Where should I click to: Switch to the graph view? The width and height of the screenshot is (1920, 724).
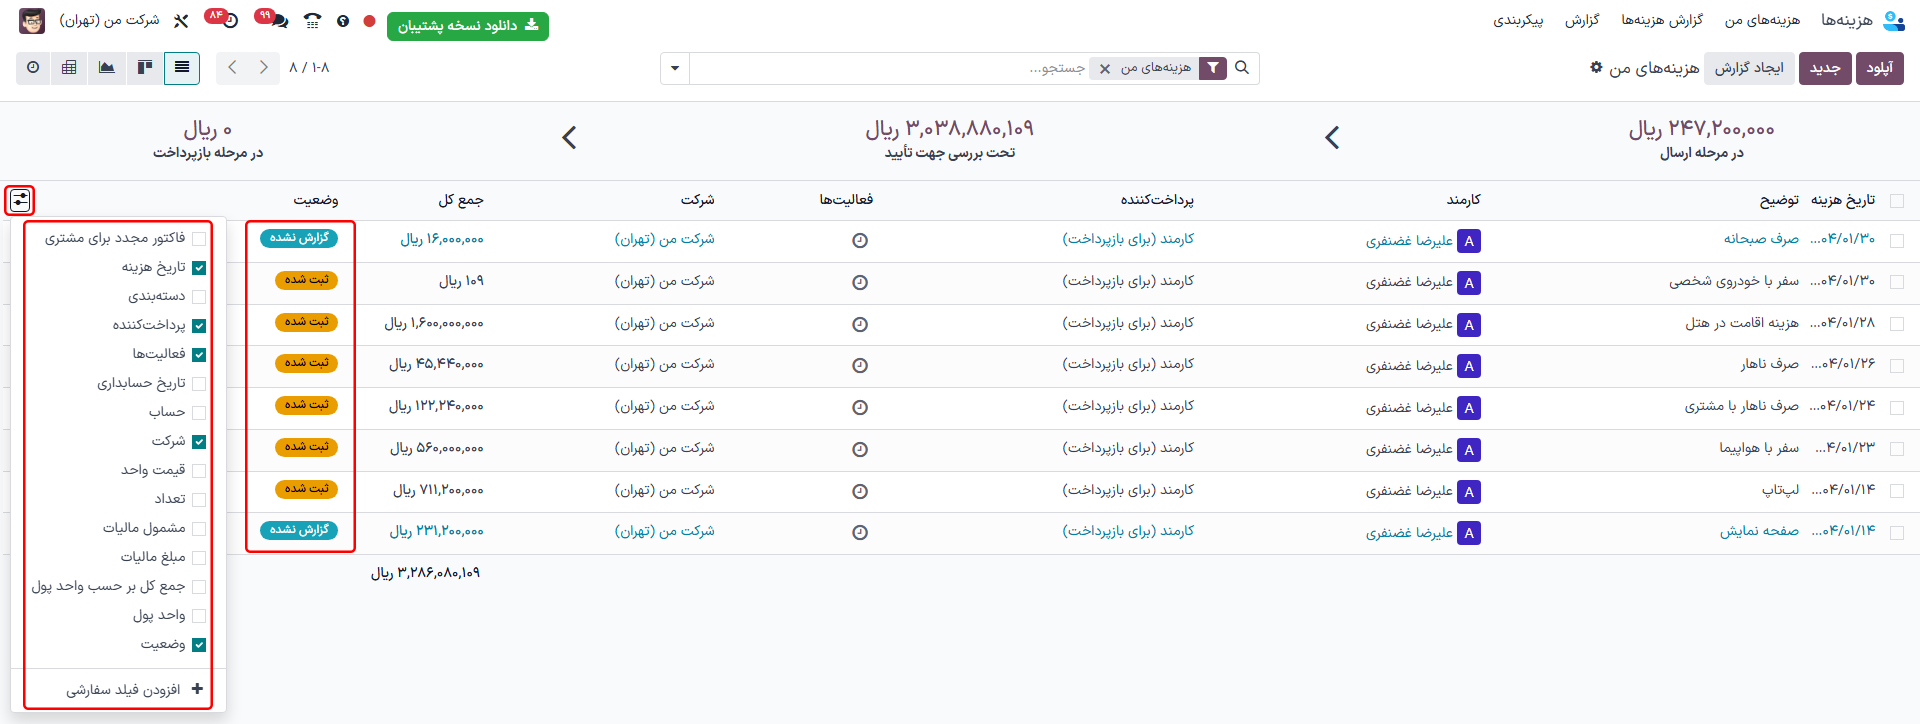[107, 68]
